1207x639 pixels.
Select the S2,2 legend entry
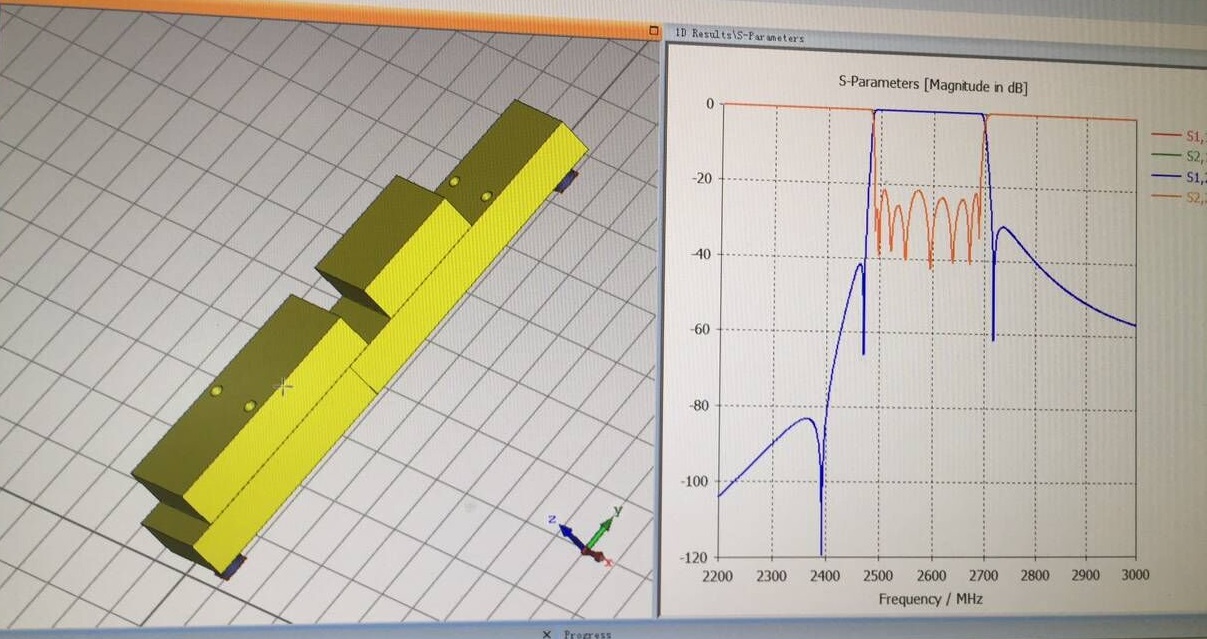click(x=1179, y=198)
